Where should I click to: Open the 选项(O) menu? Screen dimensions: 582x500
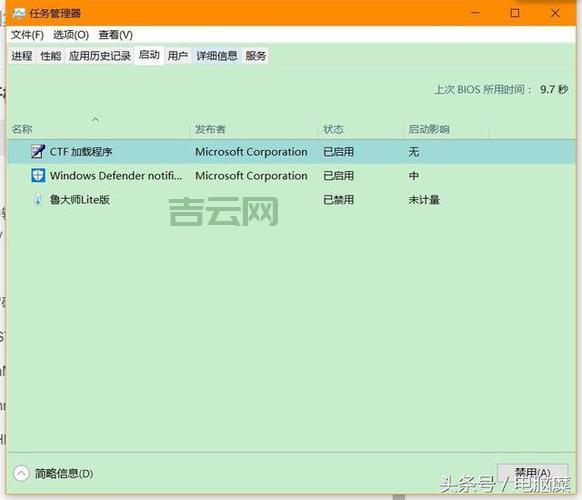[x=71, y=35]
